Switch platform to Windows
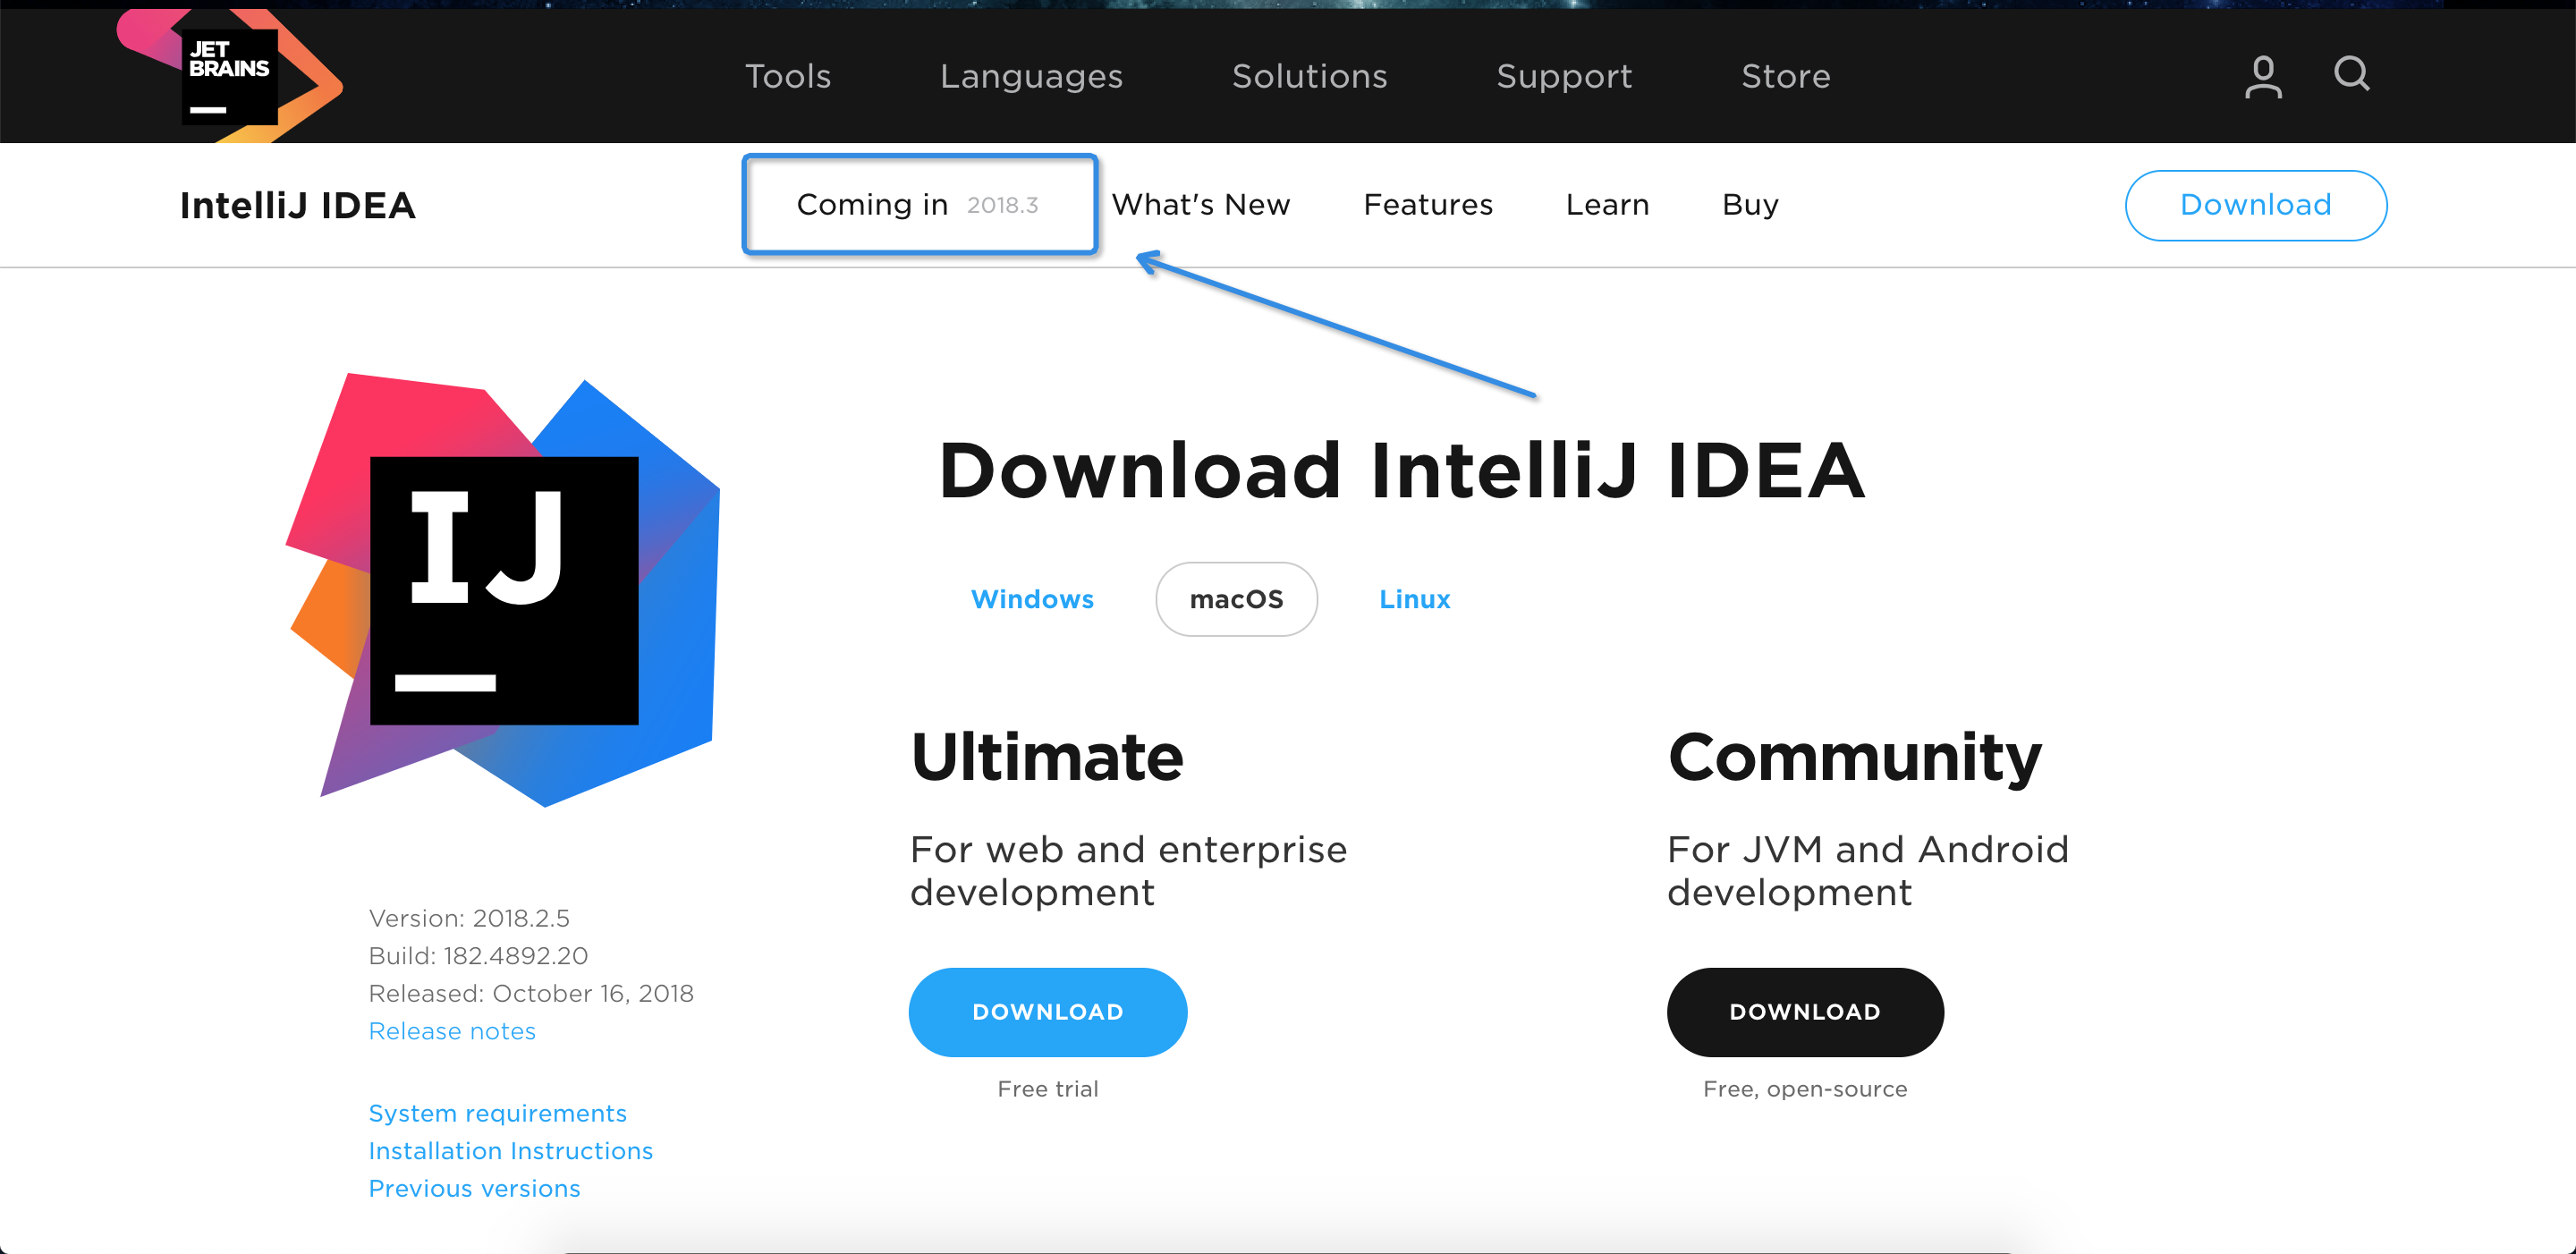Viewport: 2576px width, 1254px height. [x=1031, y=599]
